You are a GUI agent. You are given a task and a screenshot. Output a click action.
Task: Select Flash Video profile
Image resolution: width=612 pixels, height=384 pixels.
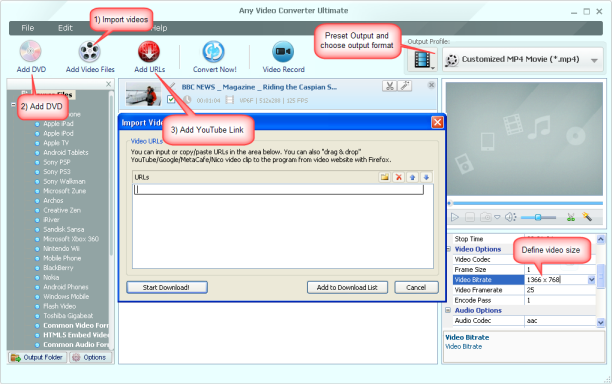[x=59, y=306]
